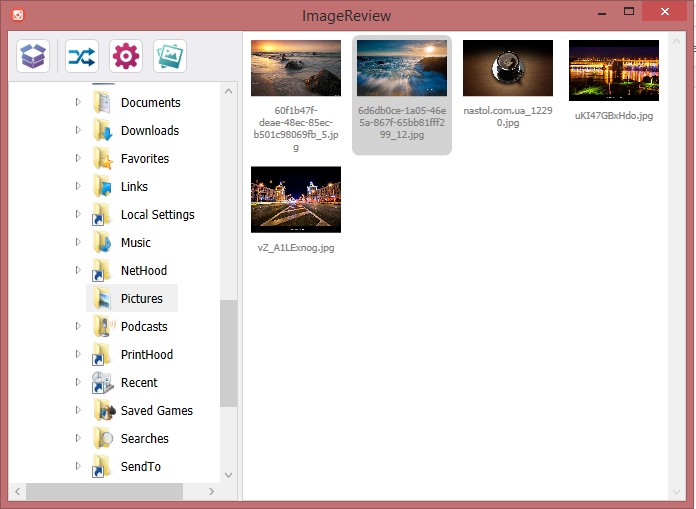696x509 pixels.
Task: Select the blue ocean waves thumbnail
Action: (402, 68)
